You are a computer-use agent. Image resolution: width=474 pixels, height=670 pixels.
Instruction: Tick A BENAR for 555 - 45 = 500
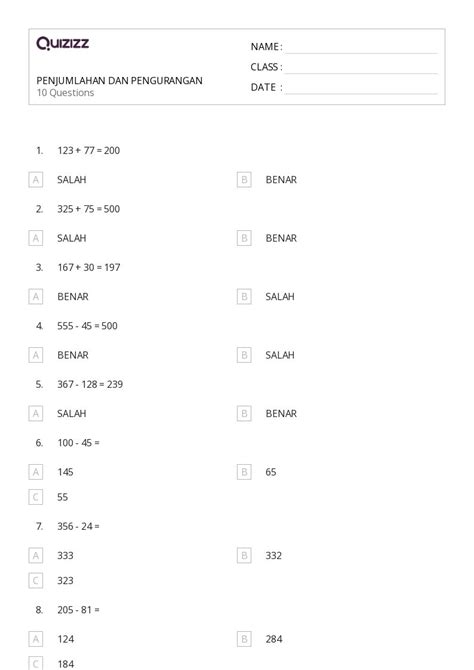coord(35,355)
